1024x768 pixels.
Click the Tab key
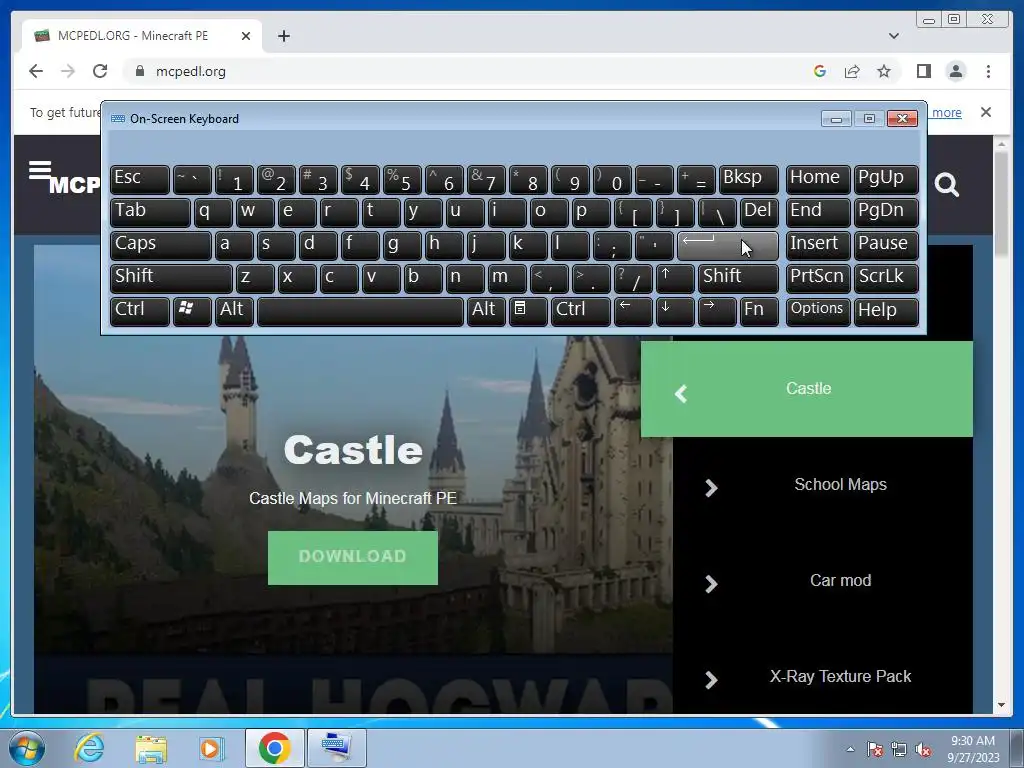[150, 212]
